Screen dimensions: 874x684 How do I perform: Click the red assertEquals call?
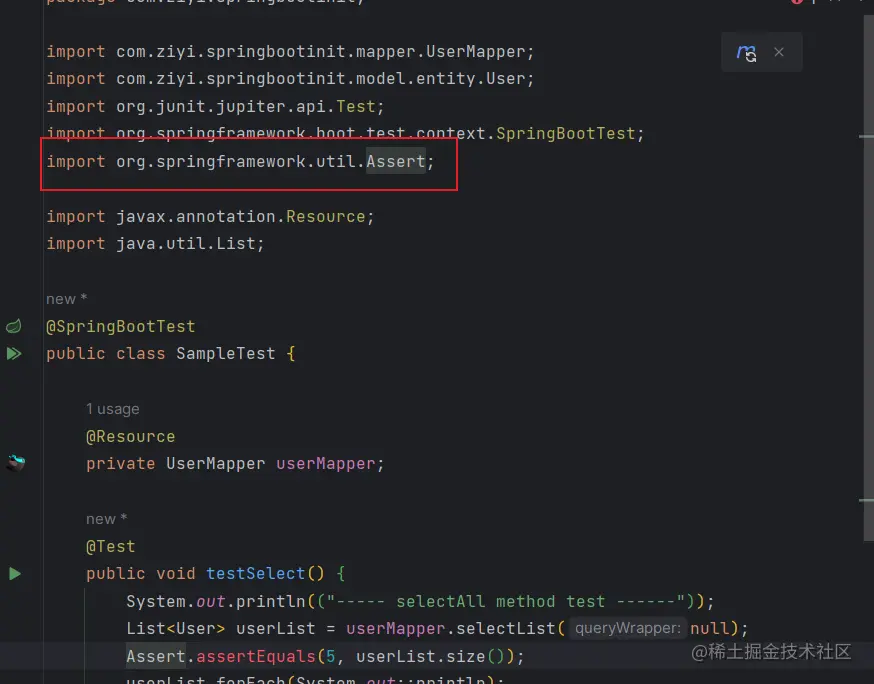click(x=256, y=656)
